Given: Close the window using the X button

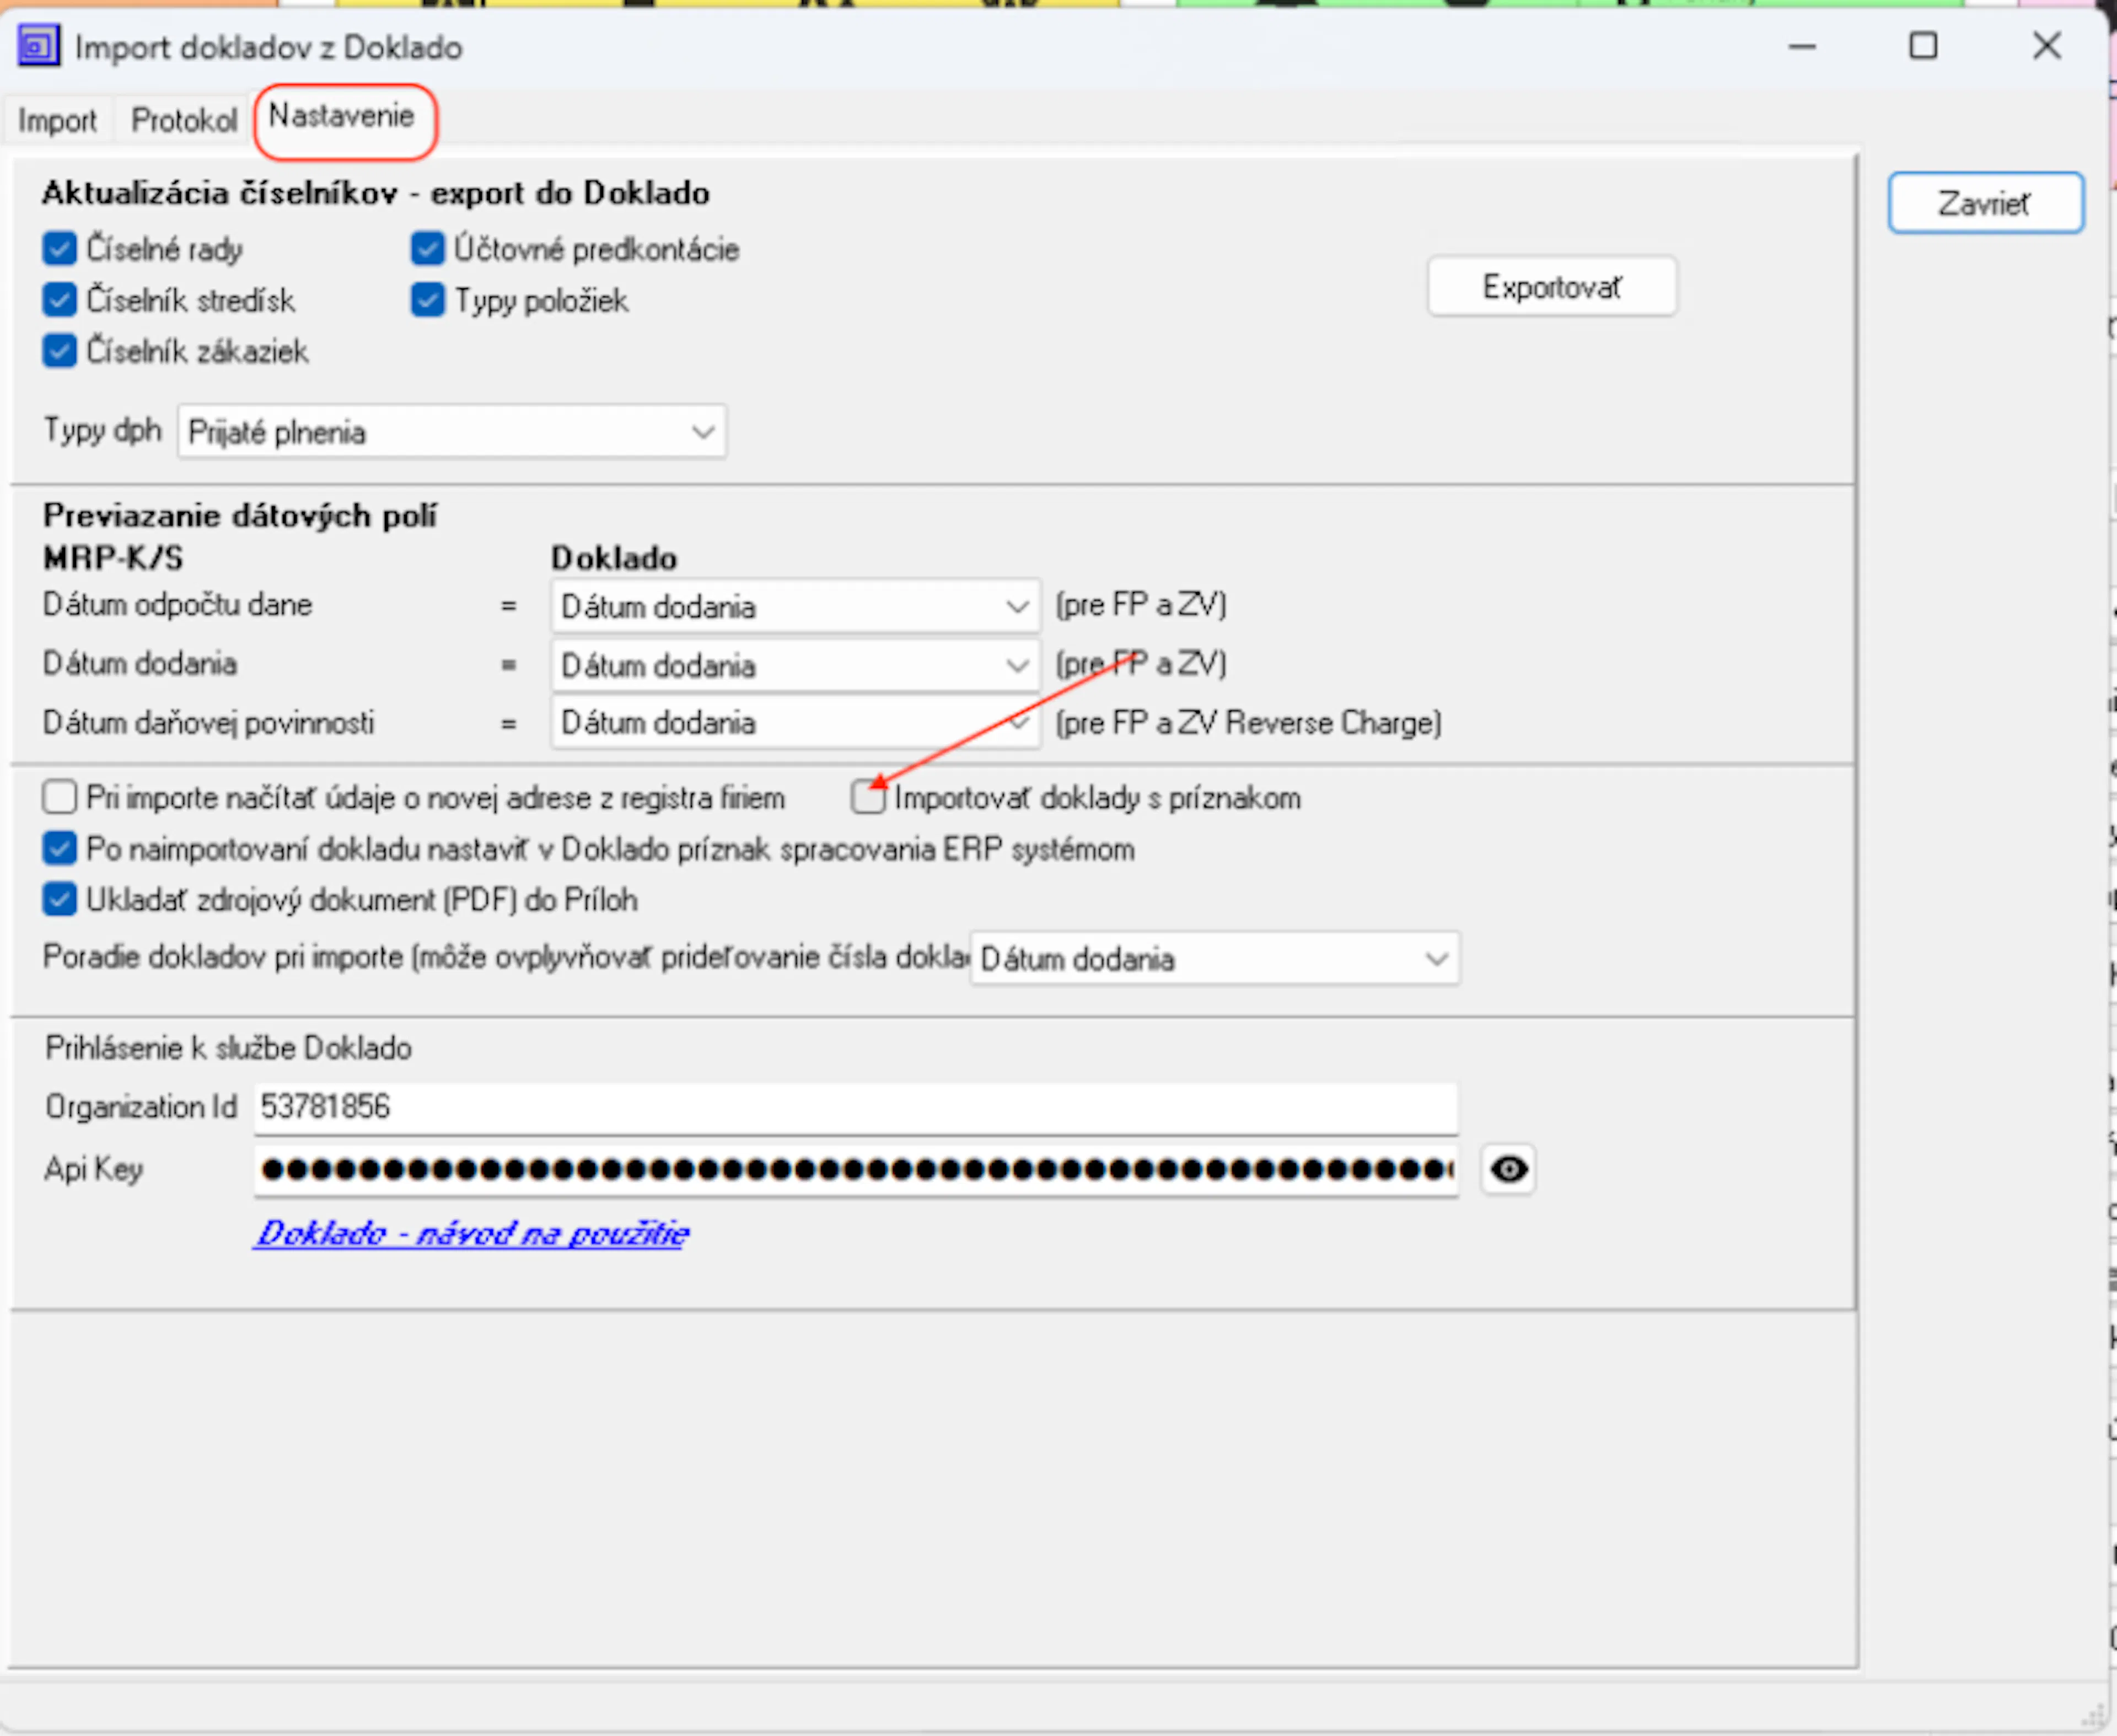Looking at the screenshot, I should (2047, 46).
